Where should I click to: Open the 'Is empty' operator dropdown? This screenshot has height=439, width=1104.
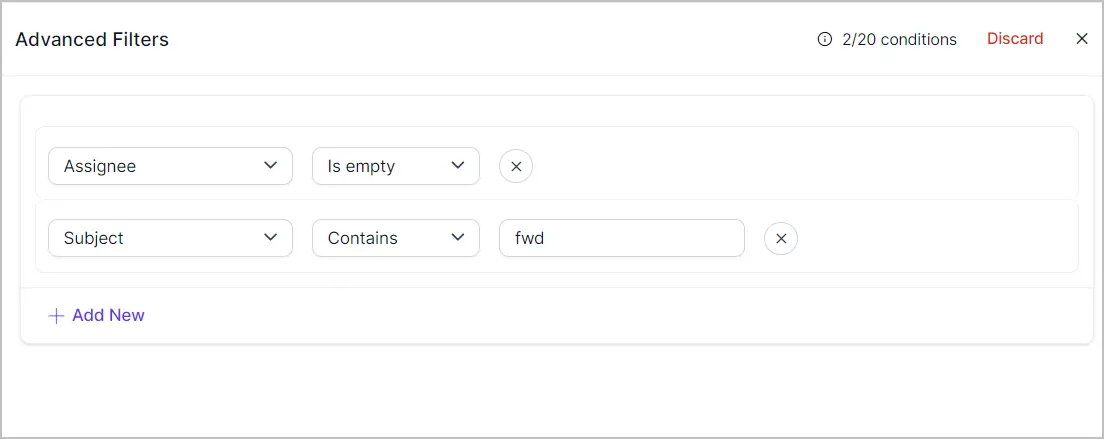(396, 166)
